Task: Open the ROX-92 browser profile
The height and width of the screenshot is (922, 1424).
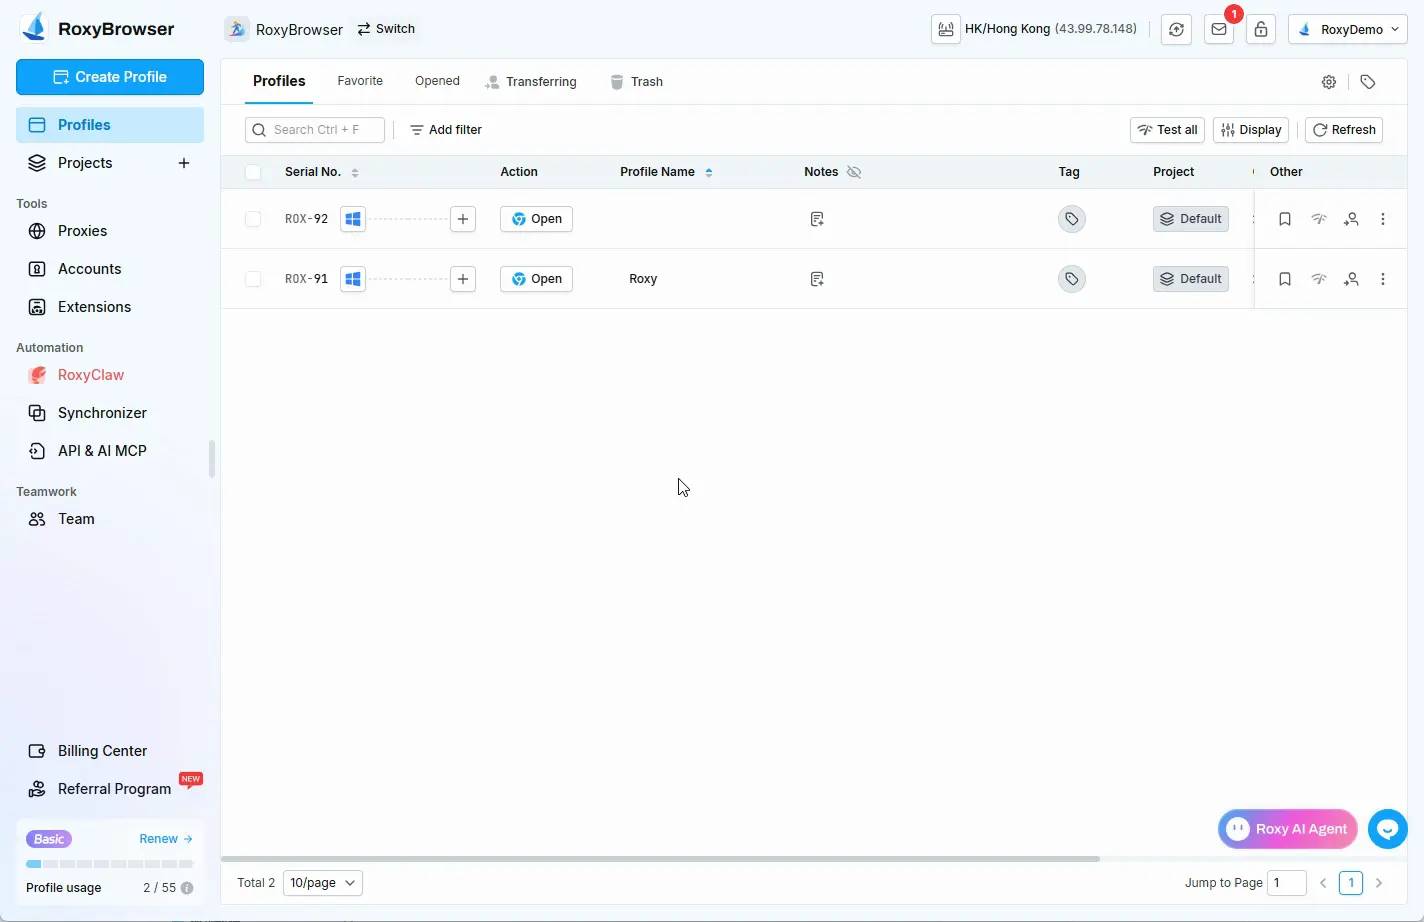Action: 536,219
